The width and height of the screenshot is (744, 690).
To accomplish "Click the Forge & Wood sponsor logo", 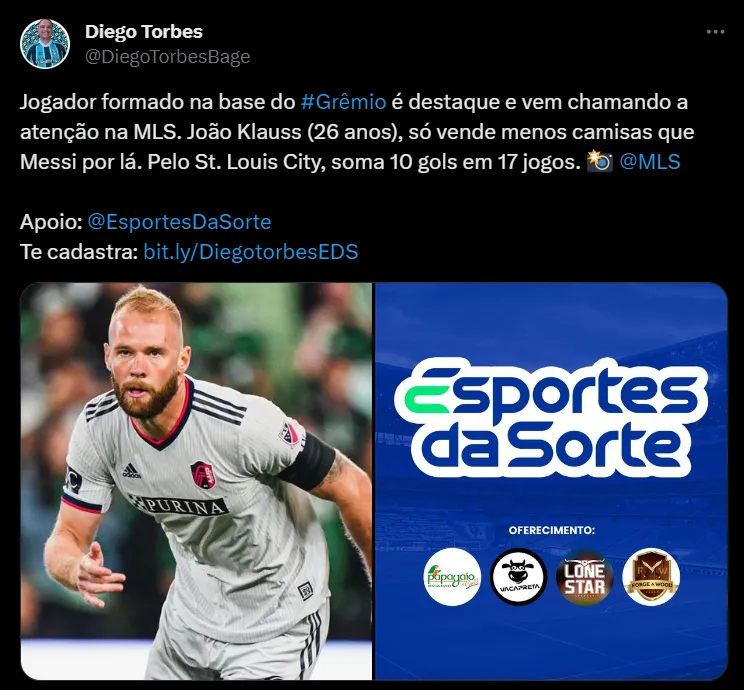I will pos(651,577).
